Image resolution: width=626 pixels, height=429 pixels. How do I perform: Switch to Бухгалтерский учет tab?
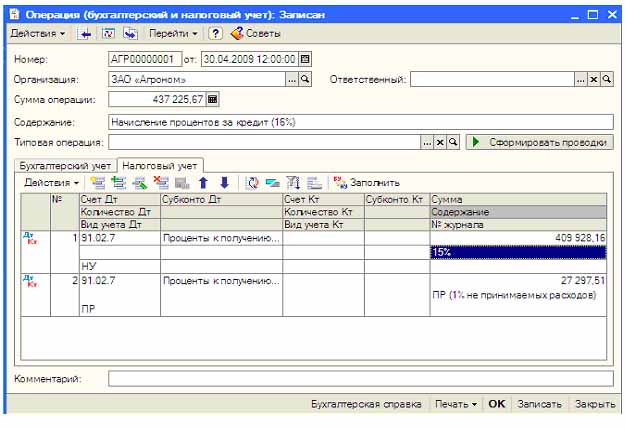click(65, 166)
